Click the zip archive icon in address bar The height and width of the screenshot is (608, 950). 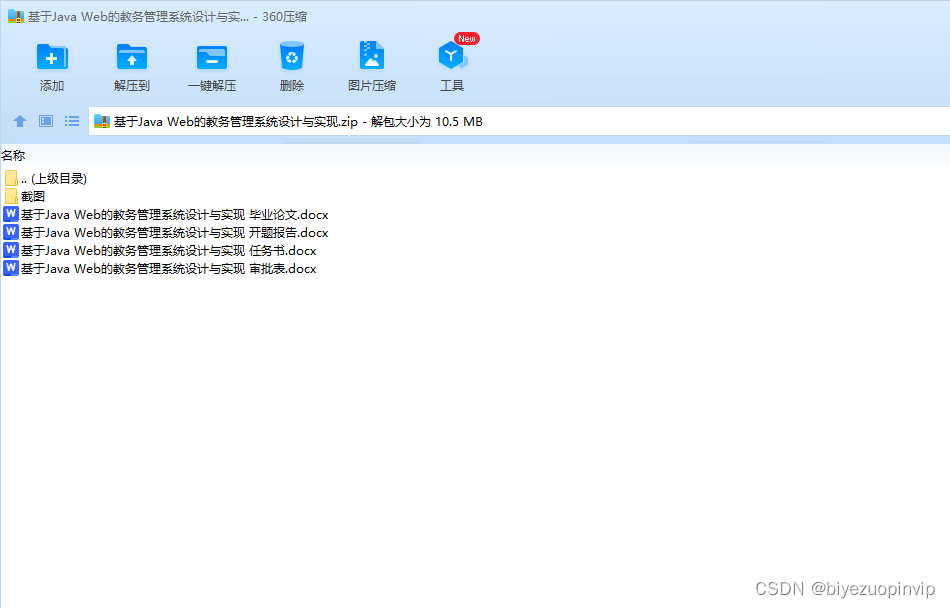[101, 121]
